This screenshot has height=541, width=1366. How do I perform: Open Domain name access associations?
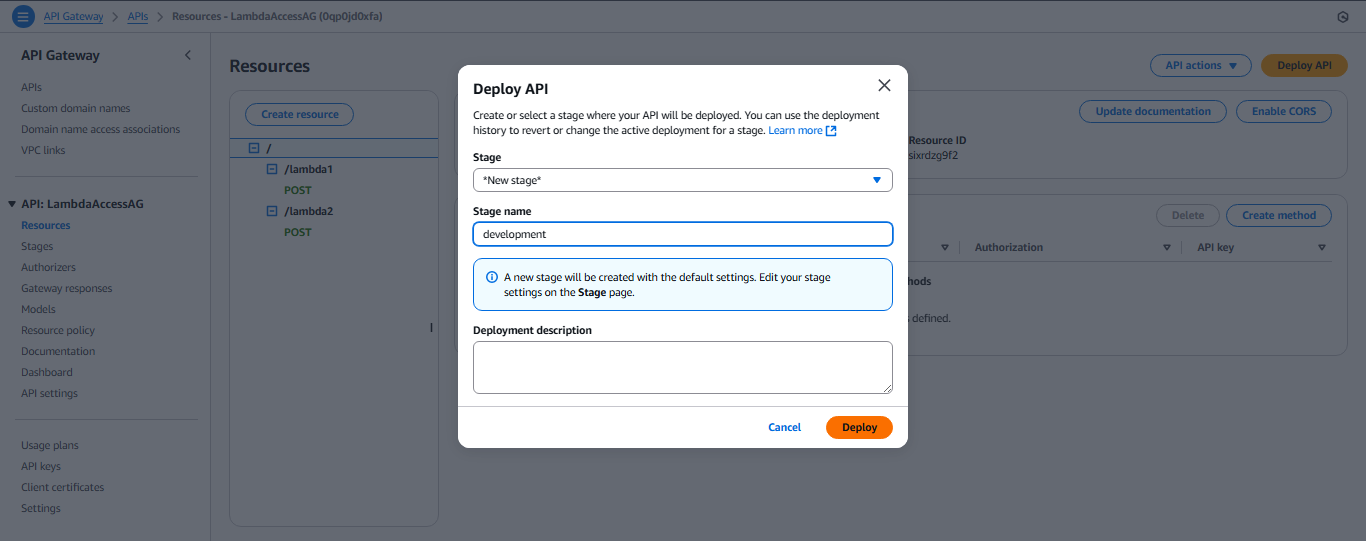click(100, 129)
